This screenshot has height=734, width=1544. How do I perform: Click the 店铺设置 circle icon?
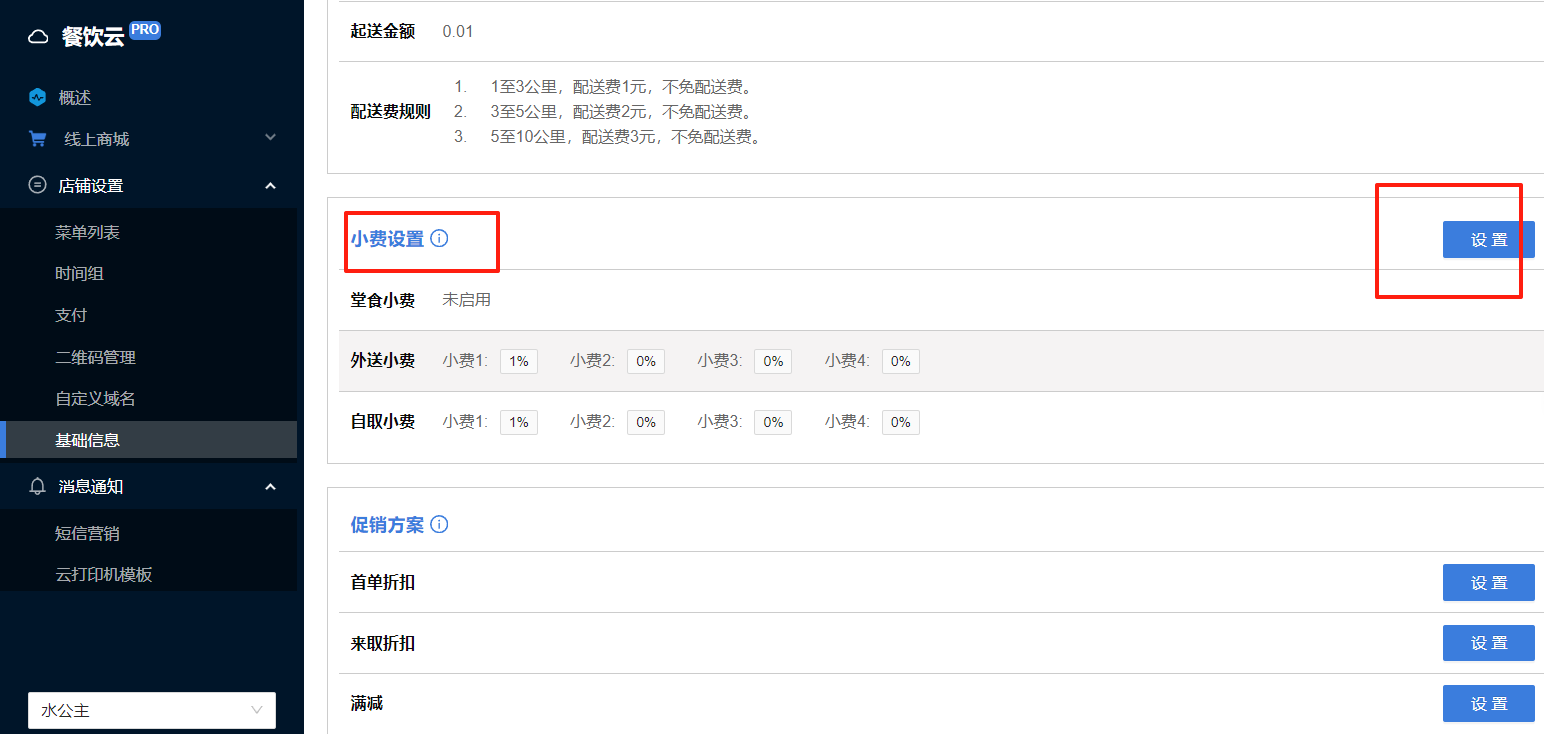pyautogui.click(x=38, y=185)
